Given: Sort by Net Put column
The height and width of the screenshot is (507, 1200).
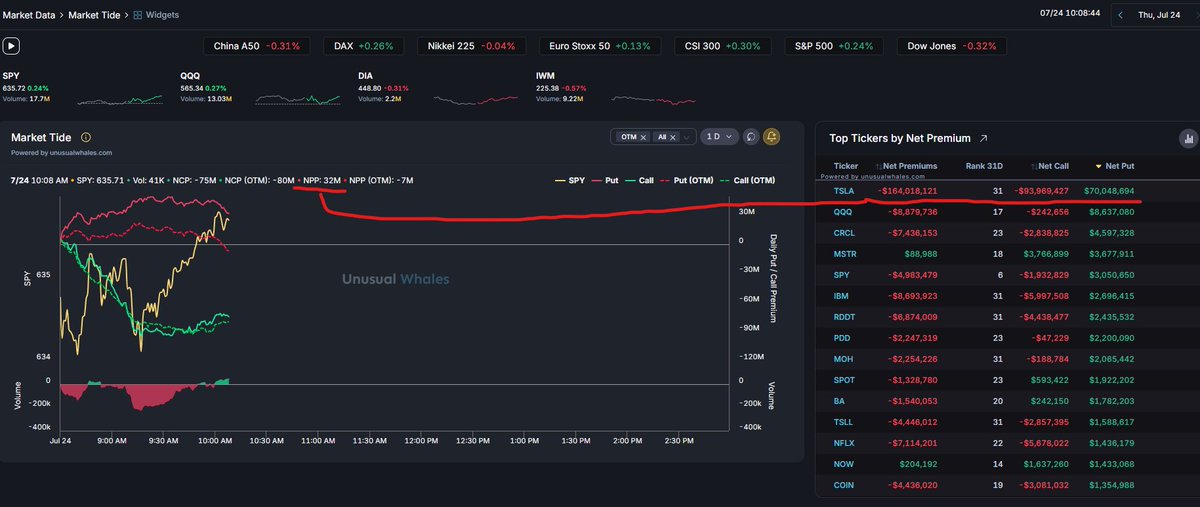Looking at the screenshot, I should click(x=1116, y=166).
